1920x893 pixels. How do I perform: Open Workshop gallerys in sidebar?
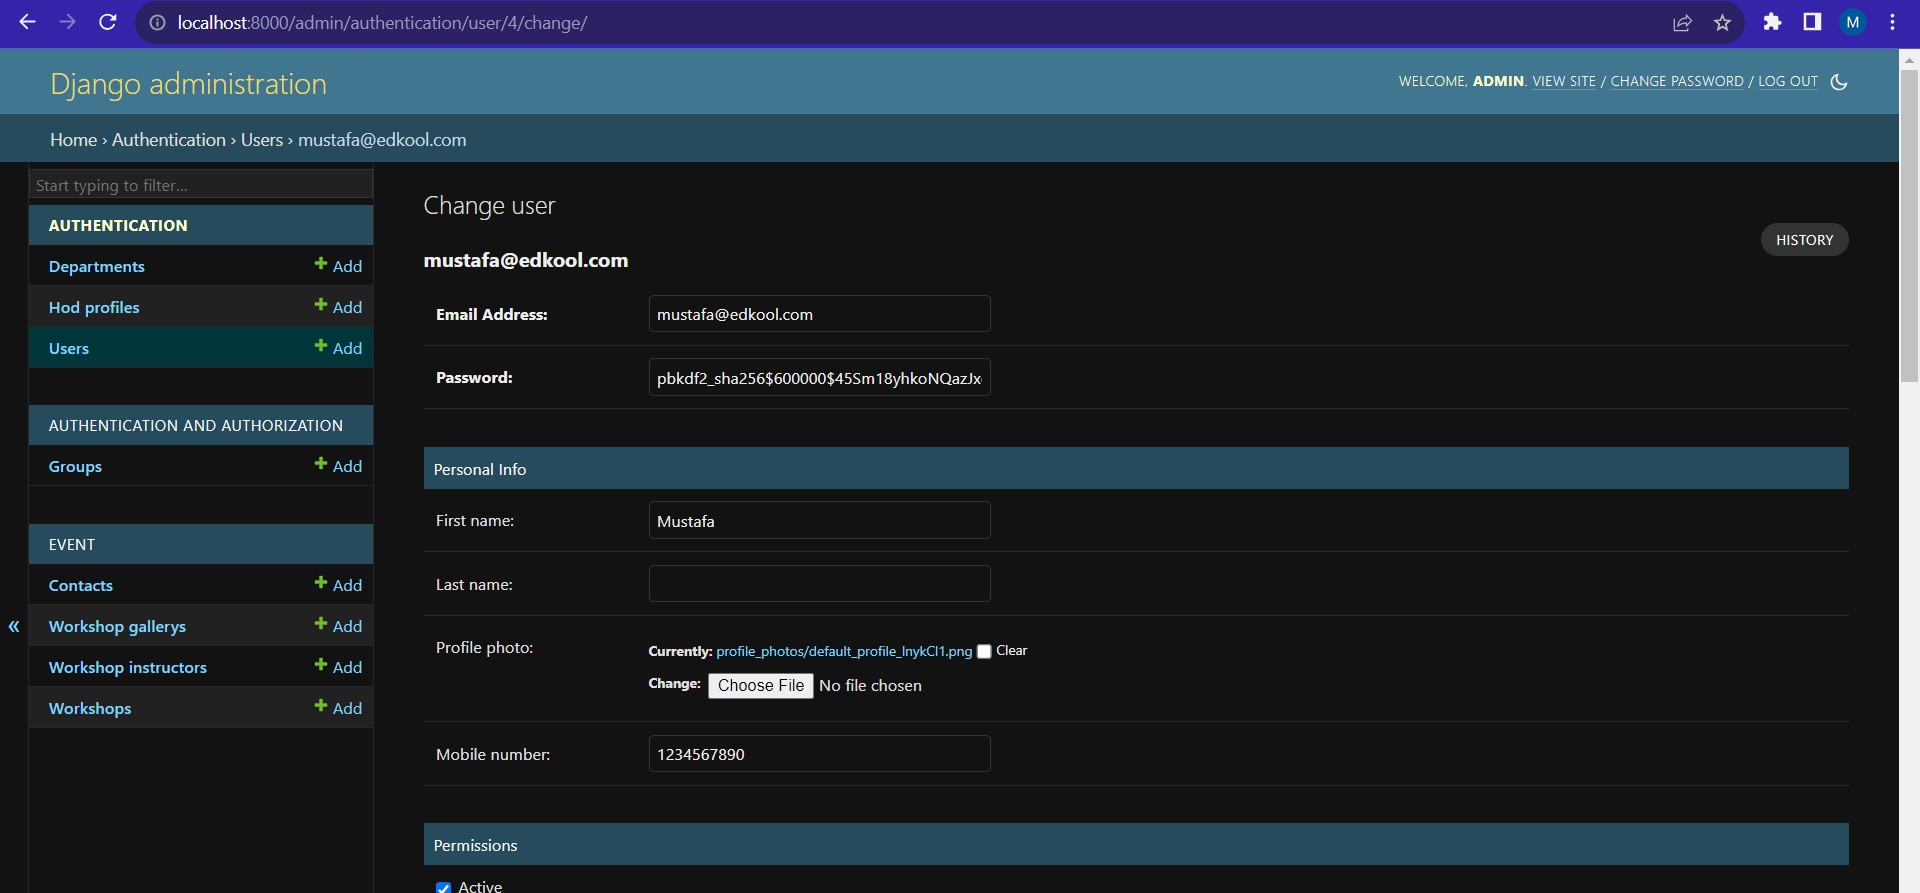(117, 626)
